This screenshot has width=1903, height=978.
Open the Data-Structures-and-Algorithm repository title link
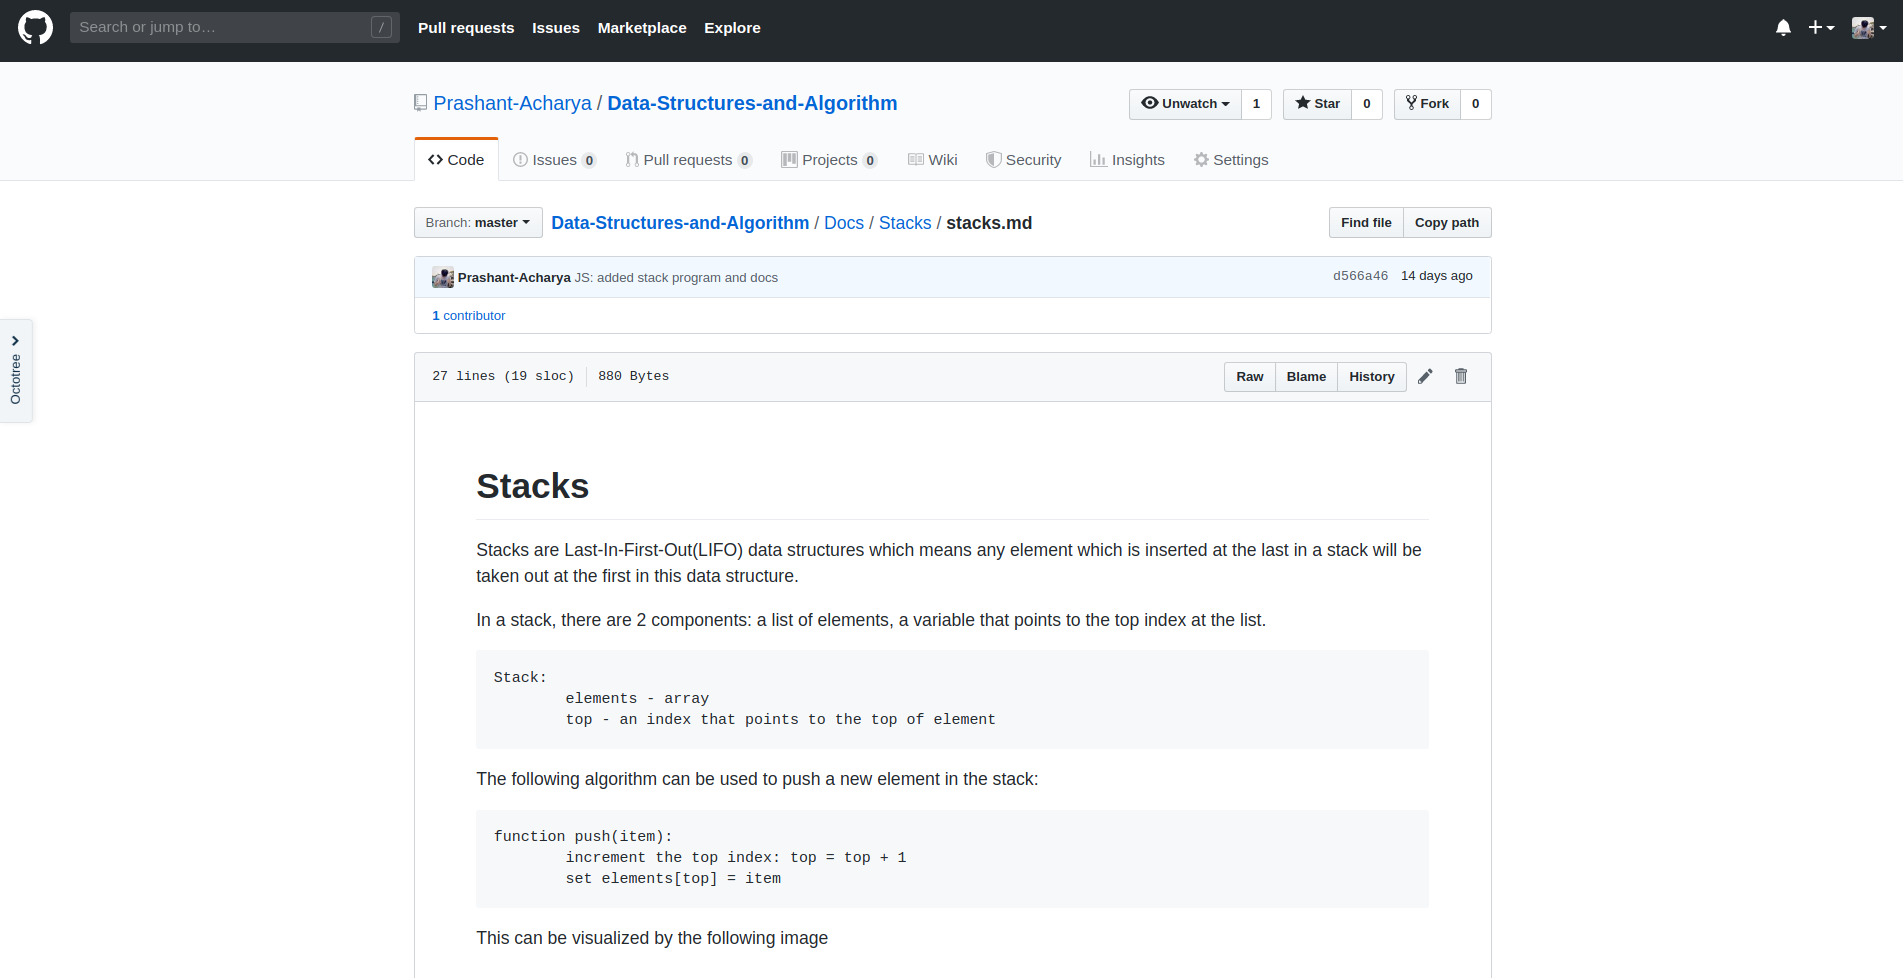[752, 103]
